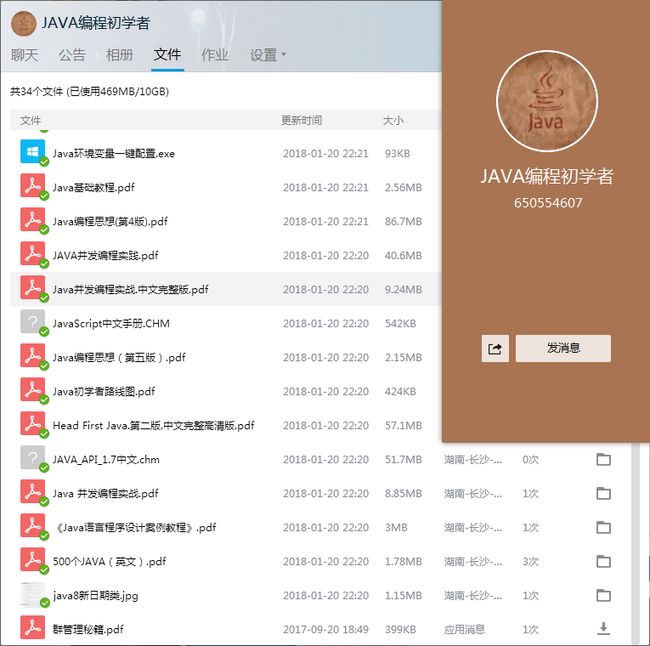This screenshot has height=646, width=650.
Task: Click the PDF icon of Java并发编程实战.中文完整版.pdf
Action: point(32,288)
